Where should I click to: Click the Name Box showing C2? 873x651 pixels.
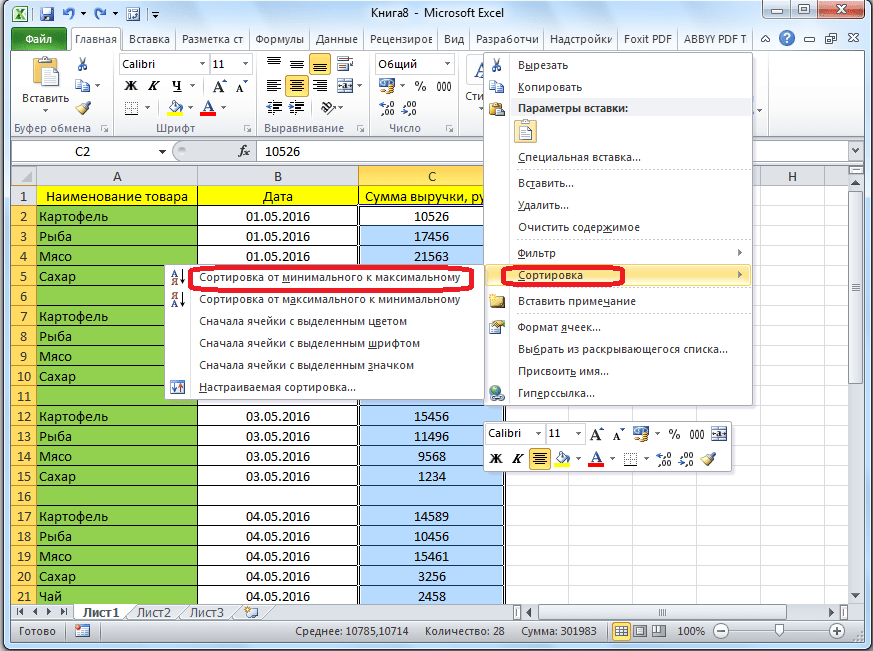(82, 151)
